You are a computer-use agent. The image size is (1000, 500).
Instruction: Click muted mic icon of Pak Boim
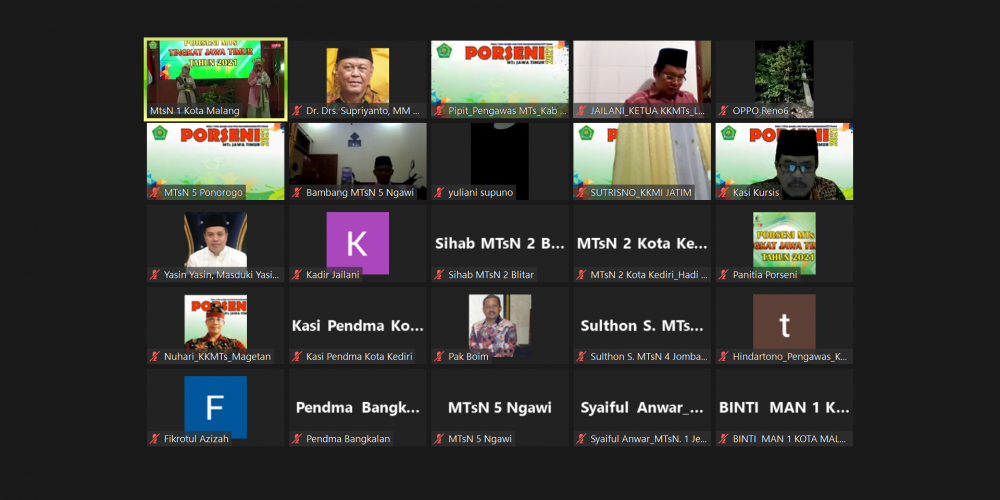tap(439, 357)
